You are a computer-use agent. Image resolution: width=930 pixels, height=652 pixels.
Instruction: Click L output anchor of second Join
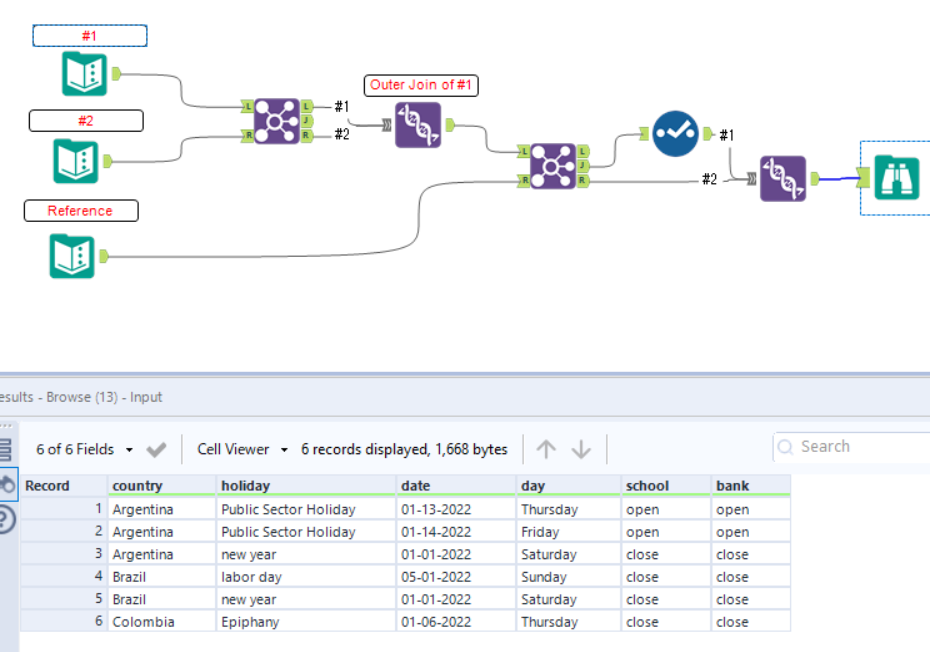tap(582, 152)
